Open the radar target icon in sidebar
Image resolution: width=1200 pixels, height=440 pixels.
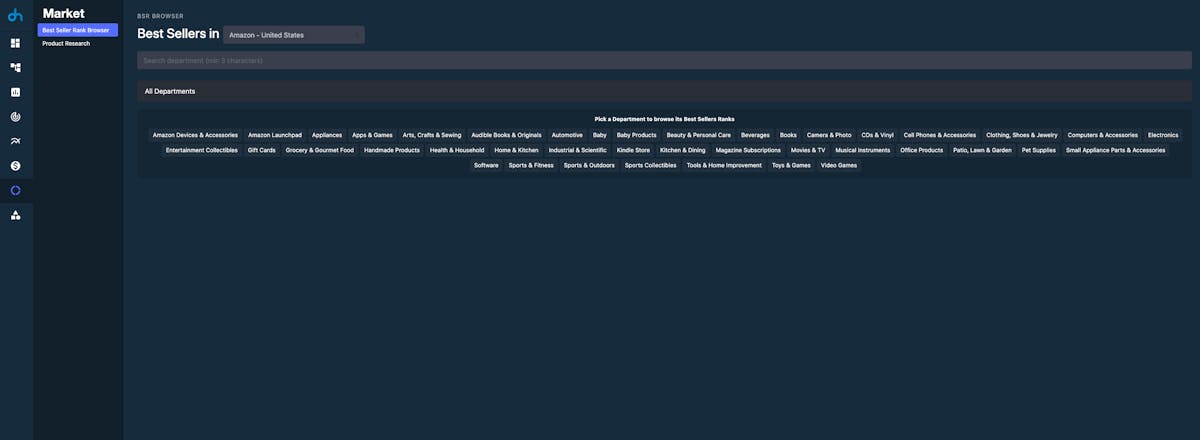point(15,116)
